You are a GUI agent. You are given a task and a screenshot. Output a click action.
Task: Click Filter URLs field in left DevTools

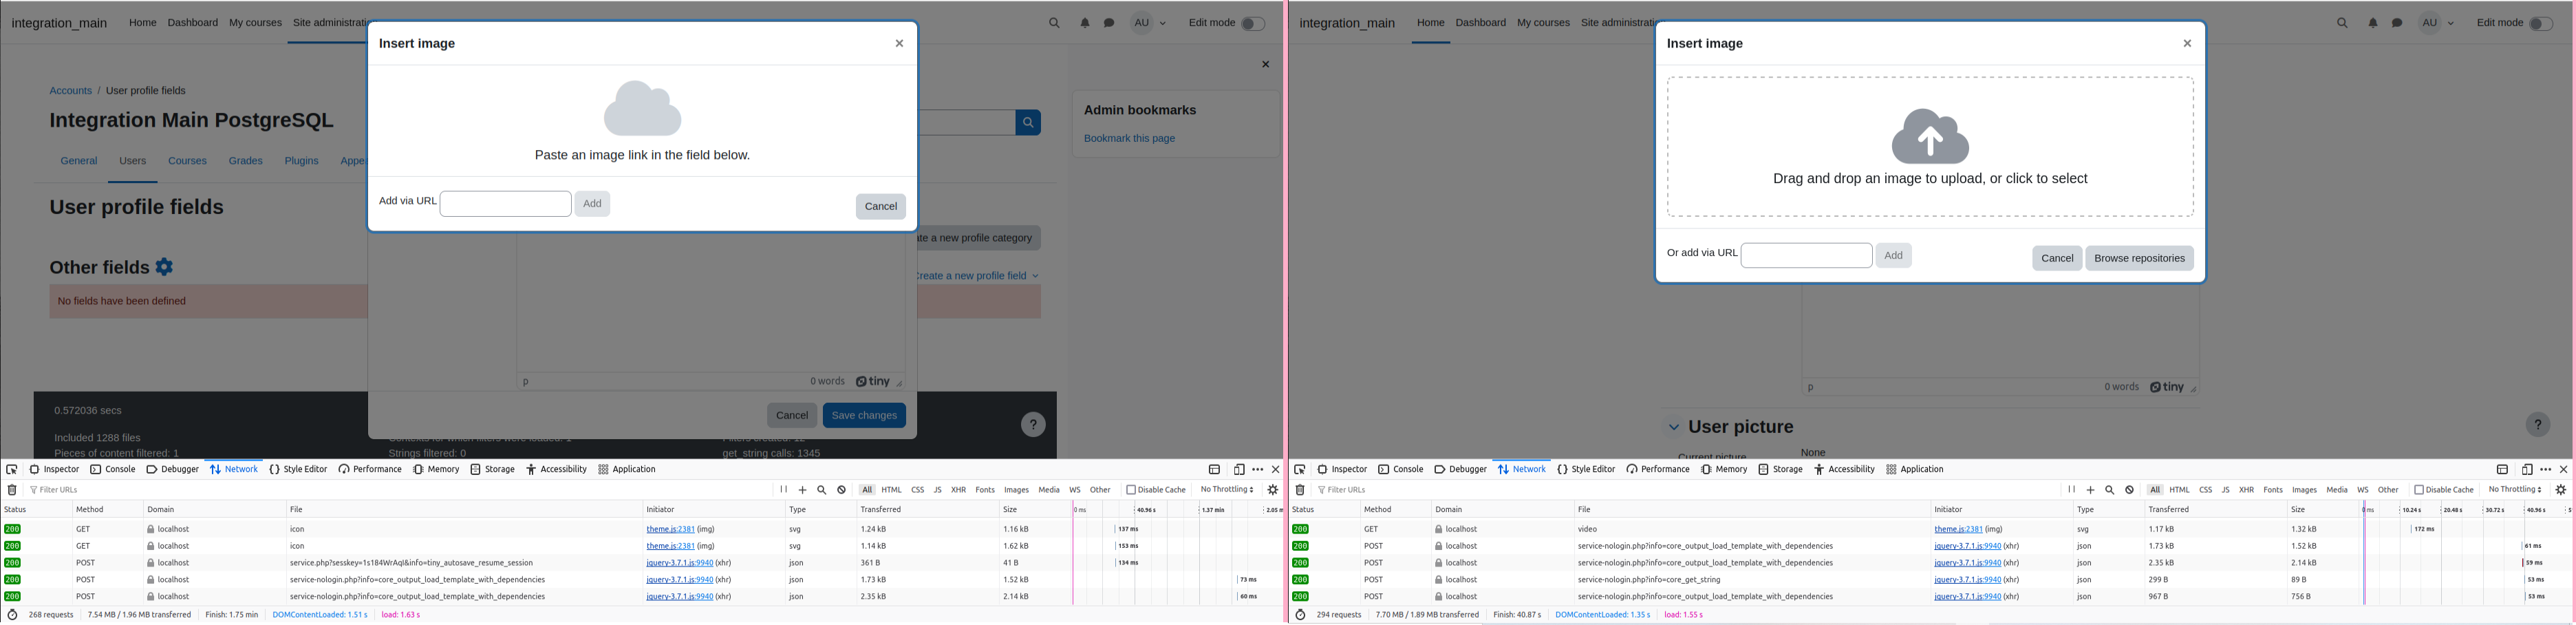[x=400, y=491]
